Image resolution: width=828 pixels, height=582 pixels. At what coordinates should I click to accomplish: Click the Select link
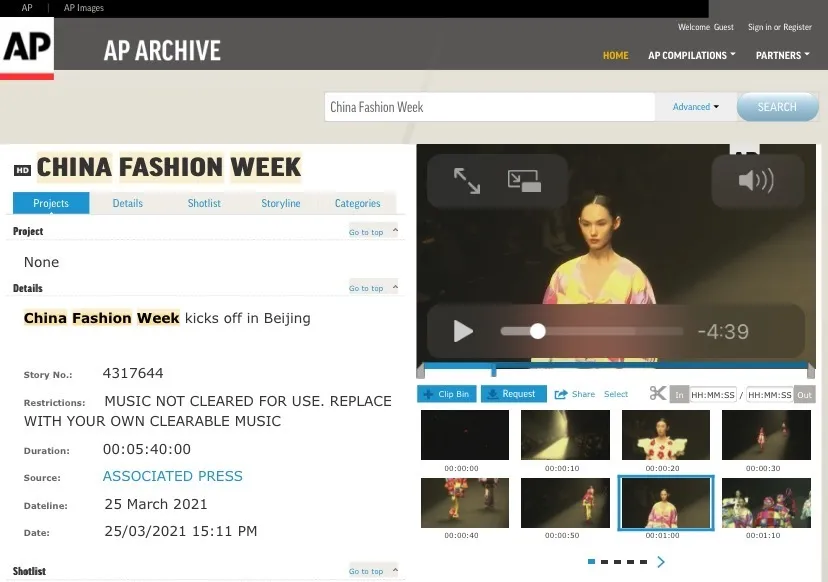[616, 394]
